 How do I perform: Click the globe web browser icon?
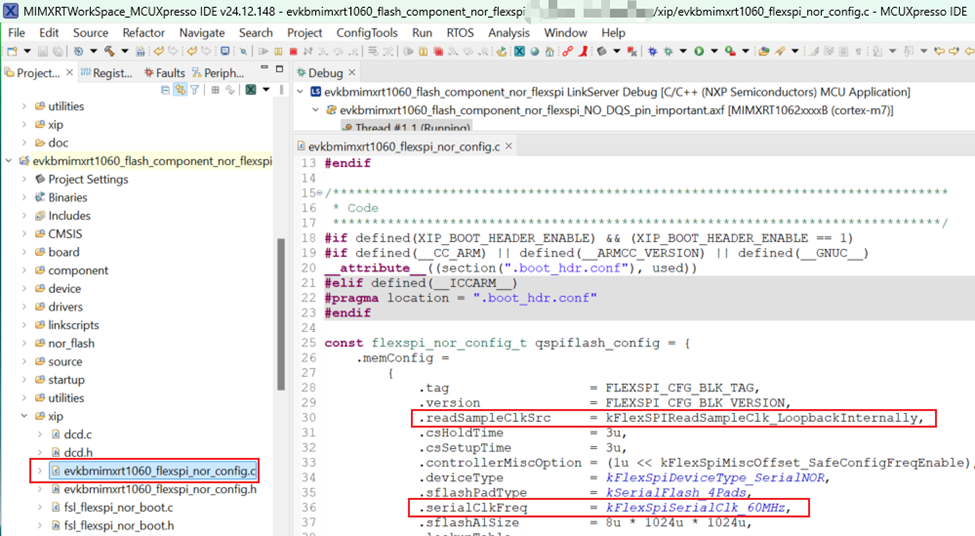click(534, 52)
